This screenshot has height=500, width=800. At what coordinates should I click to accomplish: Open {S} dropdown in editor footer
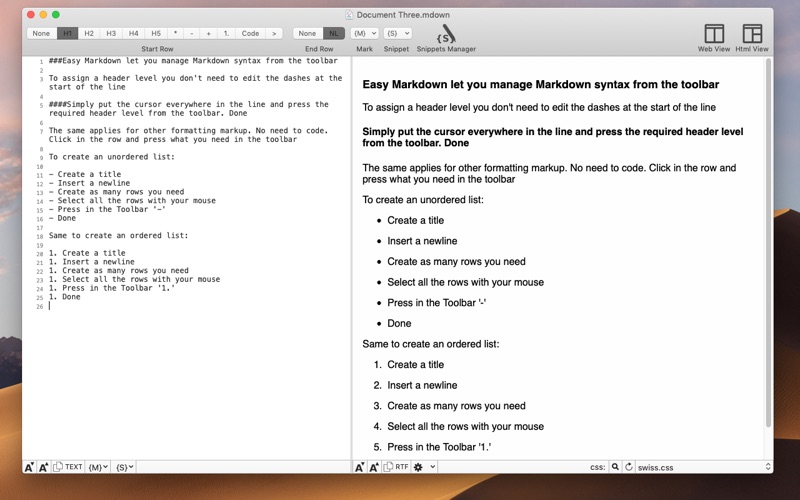pos(124,467)
